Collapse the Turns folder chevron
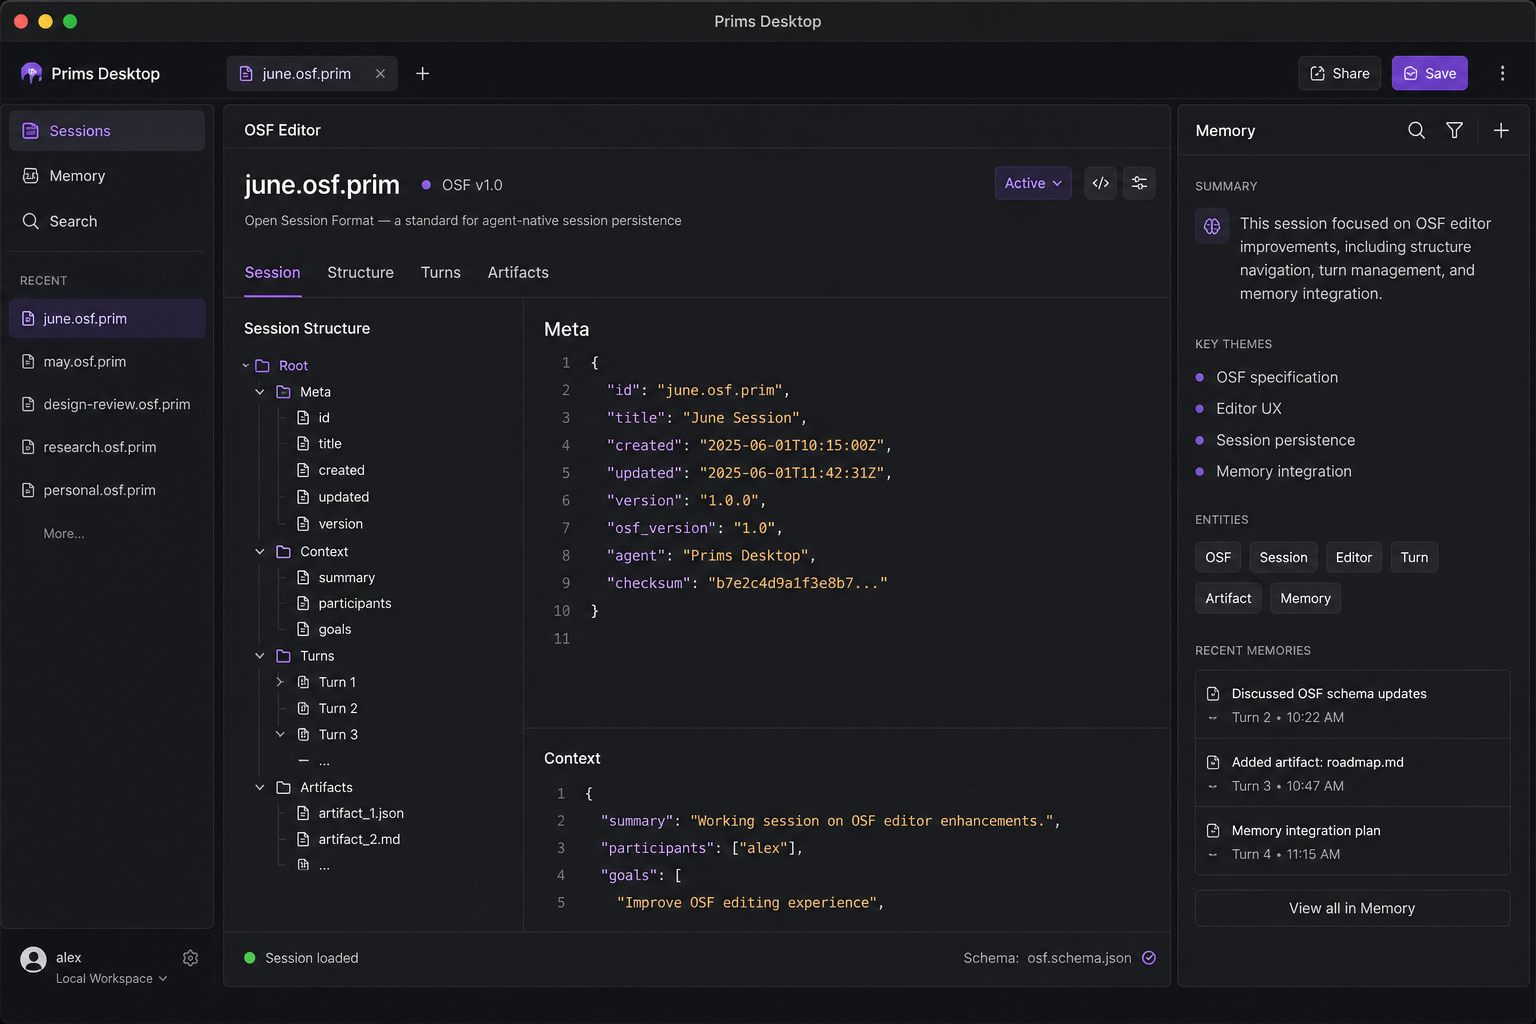 260,656
